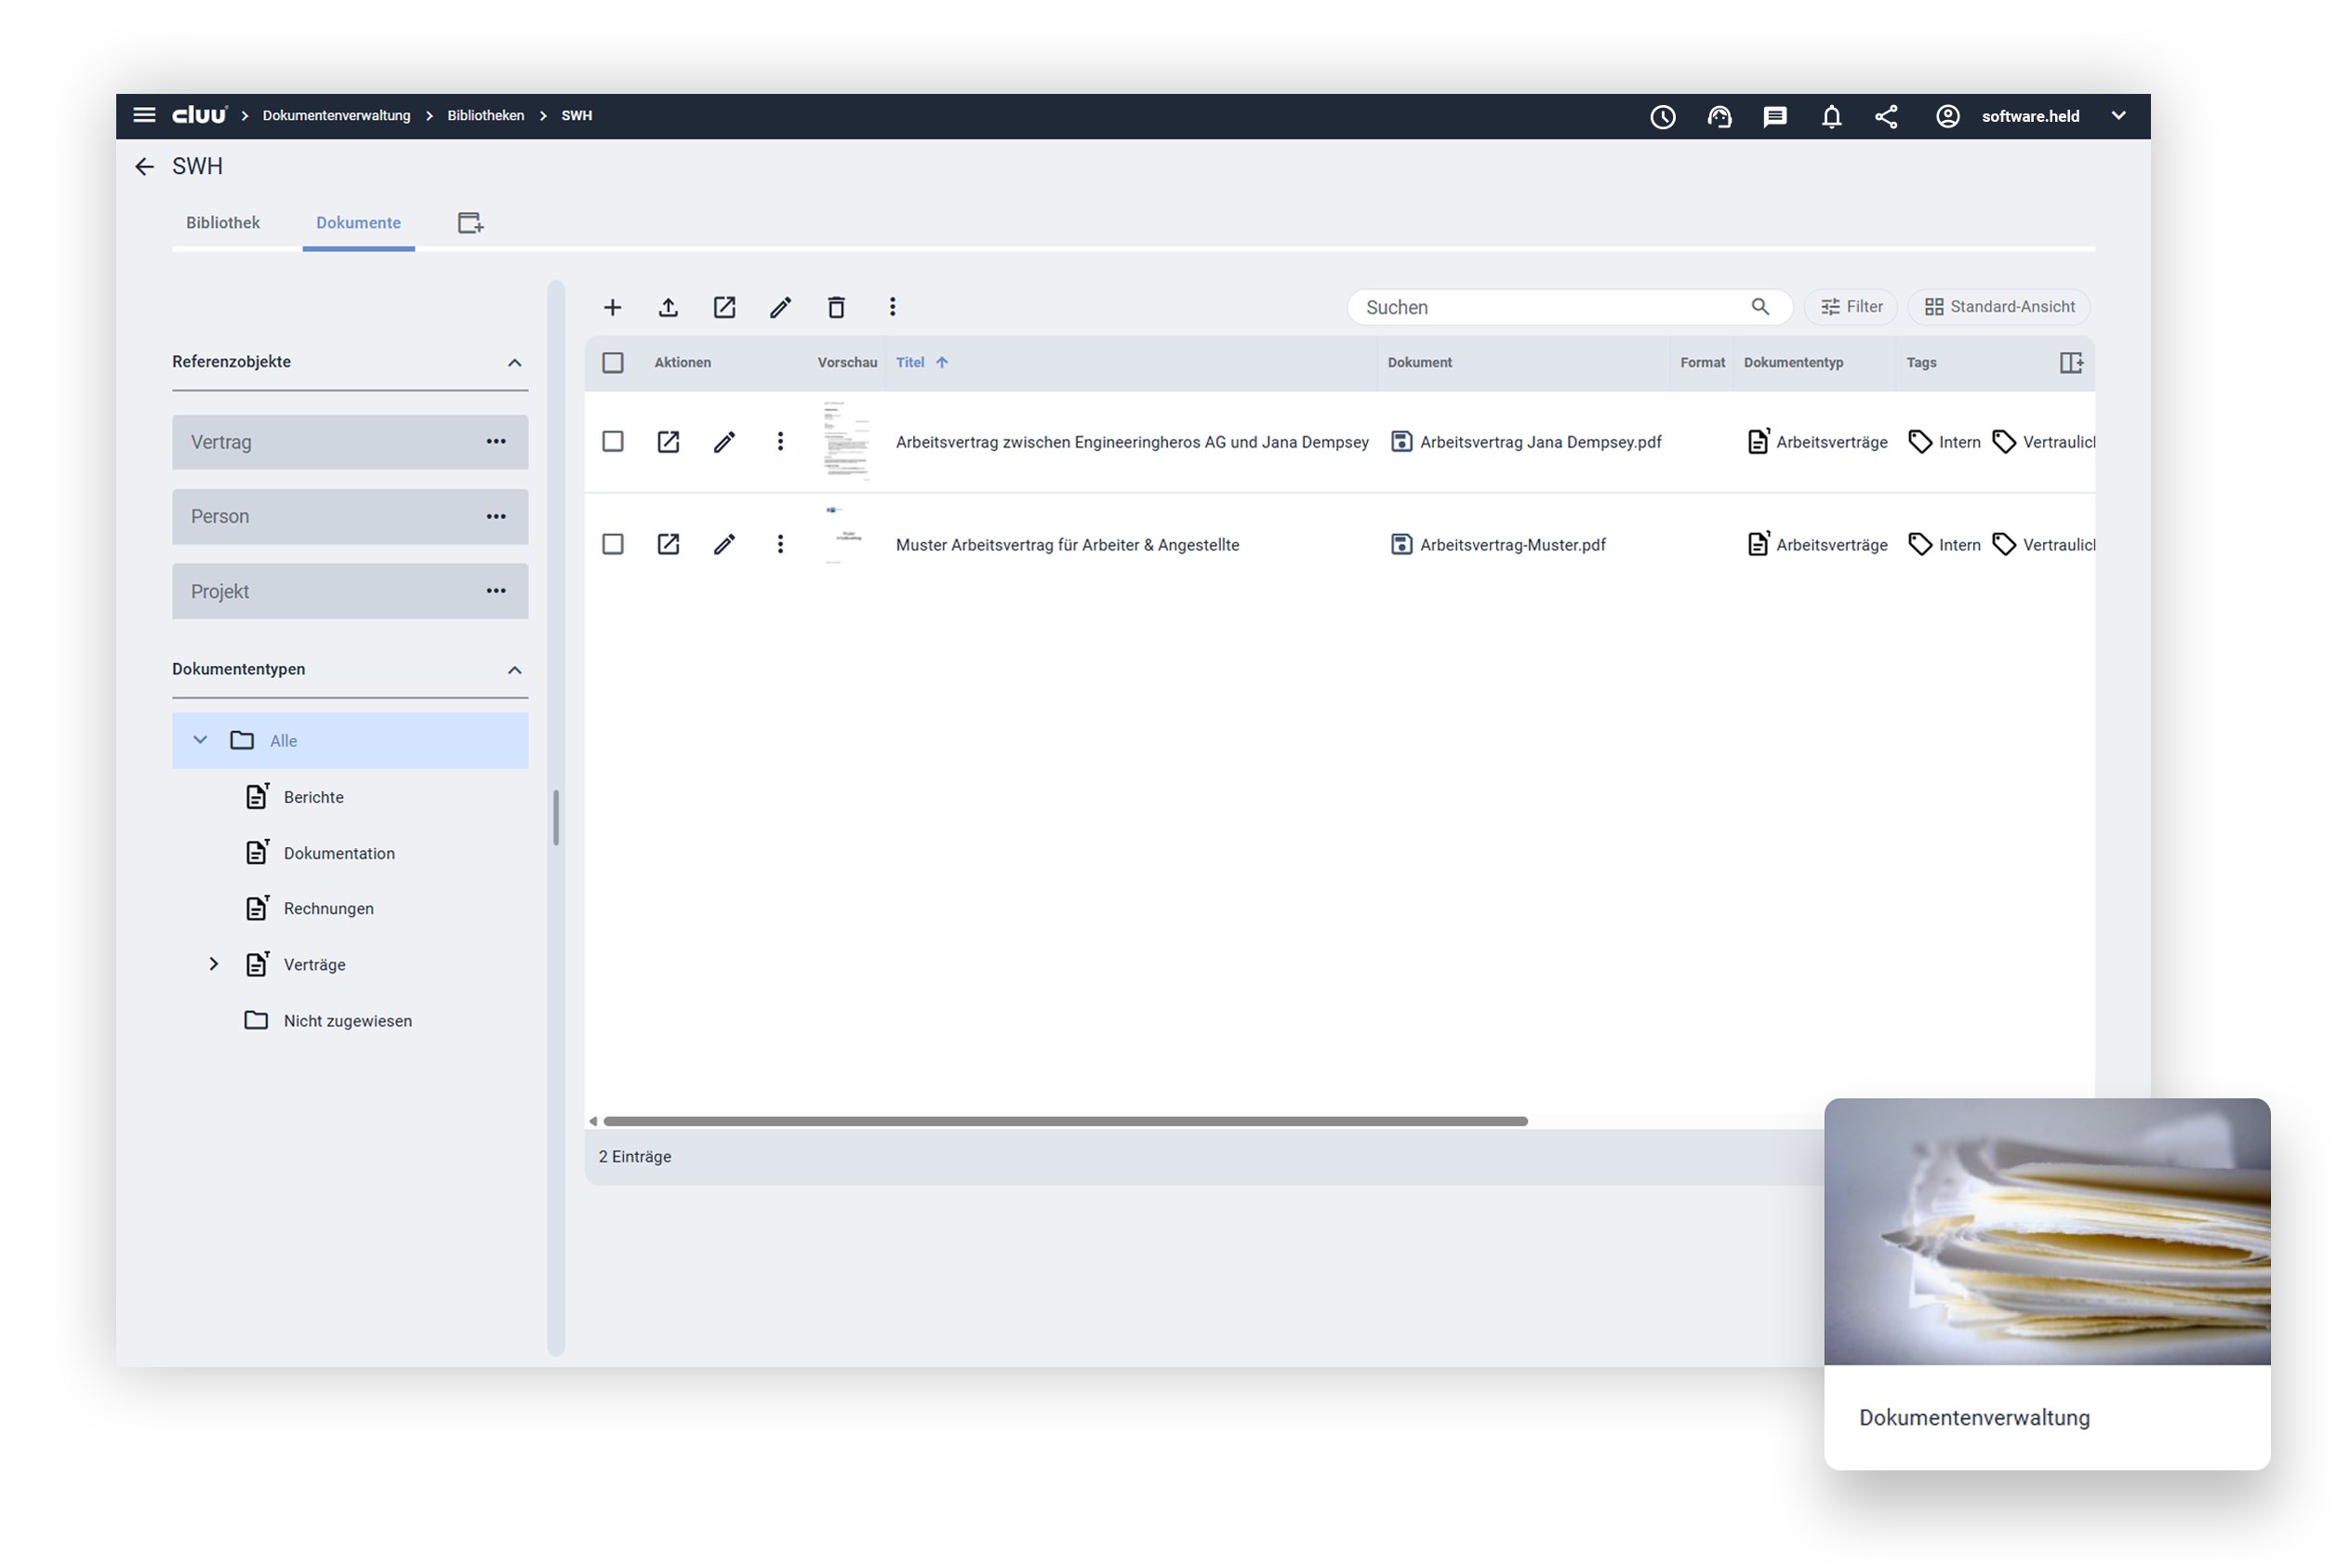Click the share icon in header
The image size is (2336, 1568).
click(x=1886, y=116)
